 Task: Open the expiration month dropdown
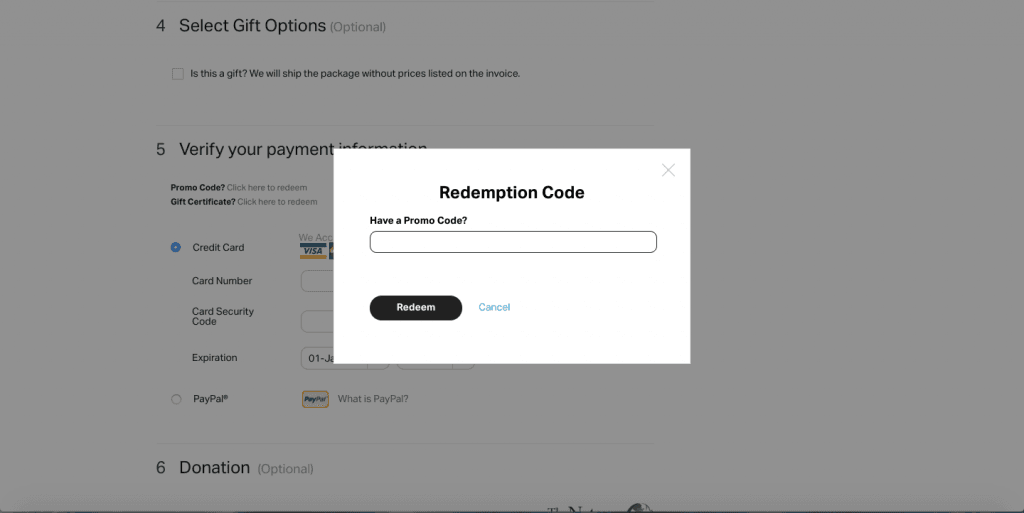tap(318, 358)
